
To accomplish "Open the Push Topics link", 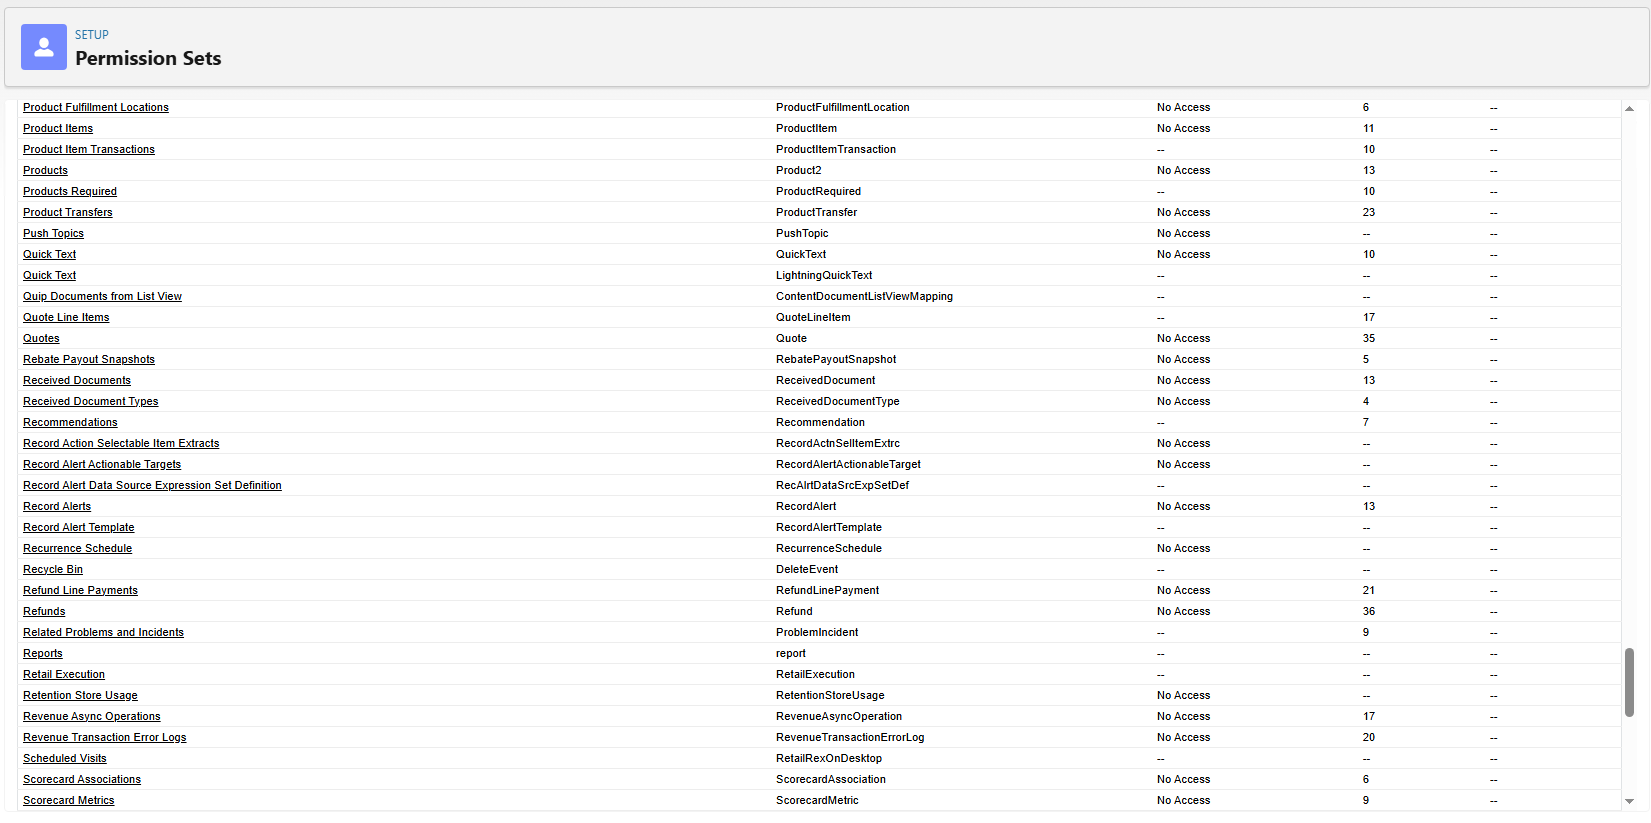I will [53, 233].
